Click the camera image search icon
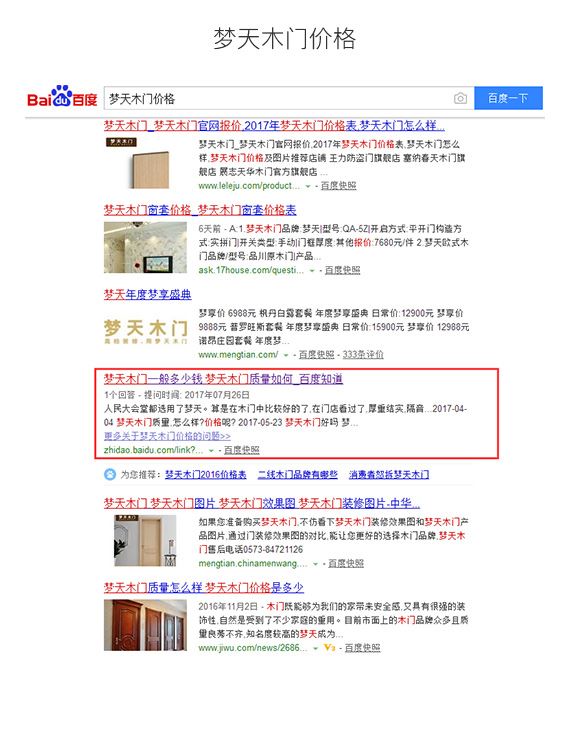 (x=460, y=98)
